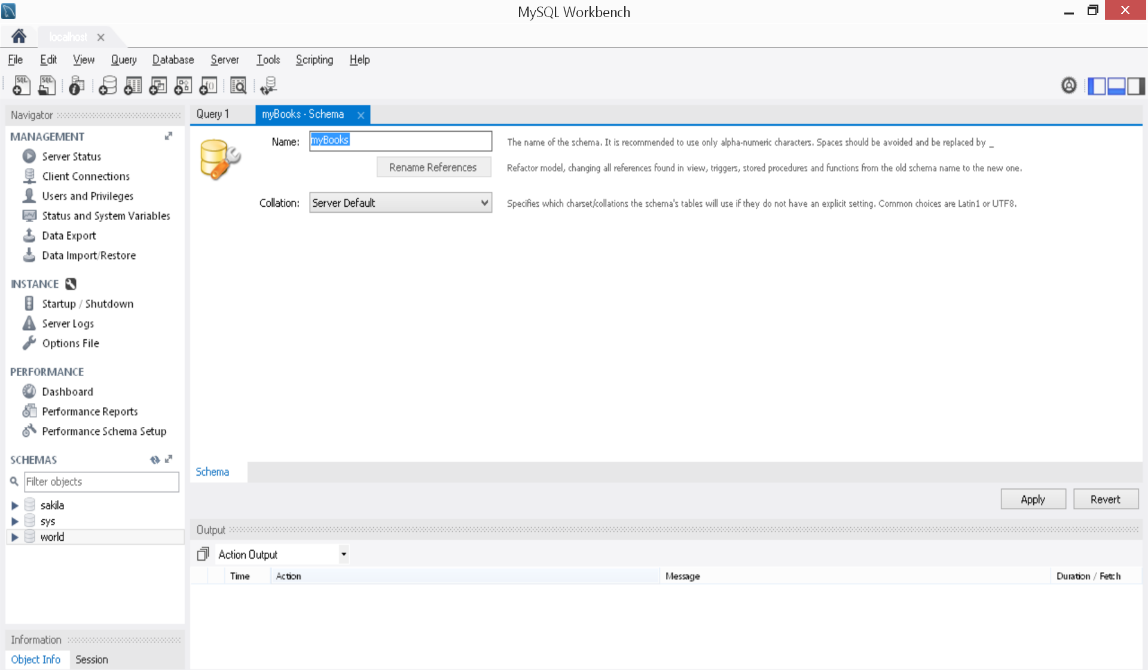This screenshot has height=670, width=1148.
Task: Open Client Connections icon
Action: (29, 176)
